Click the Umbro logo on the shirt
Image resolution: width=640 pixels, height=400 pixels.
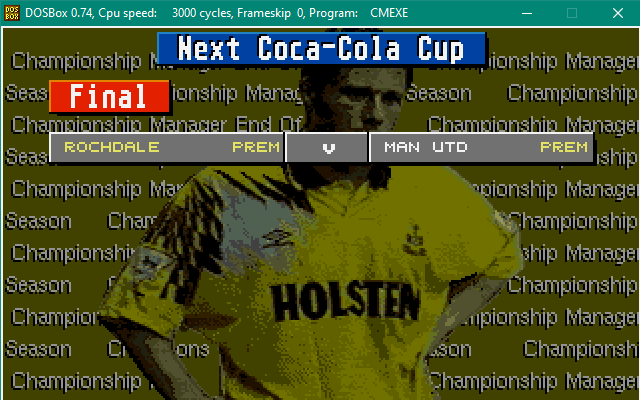pos(279,238)
